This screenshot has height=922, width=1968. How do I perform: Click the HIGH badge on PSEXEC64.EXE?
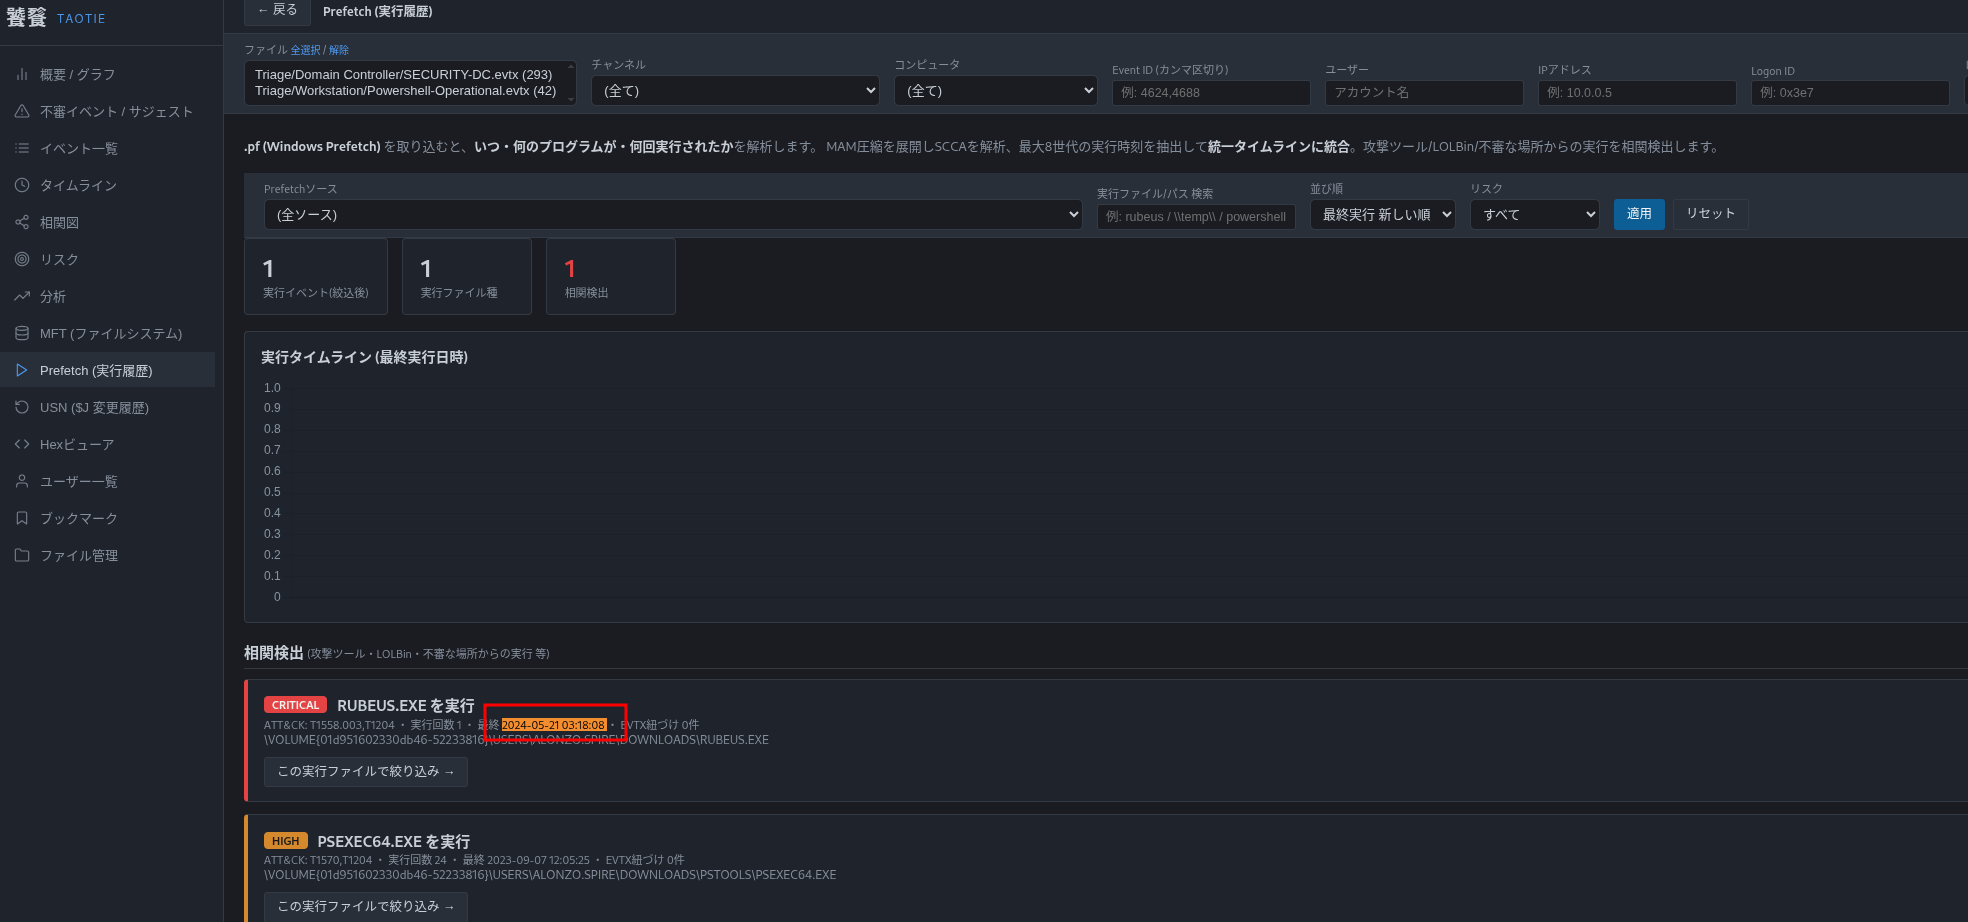[285, 841]
